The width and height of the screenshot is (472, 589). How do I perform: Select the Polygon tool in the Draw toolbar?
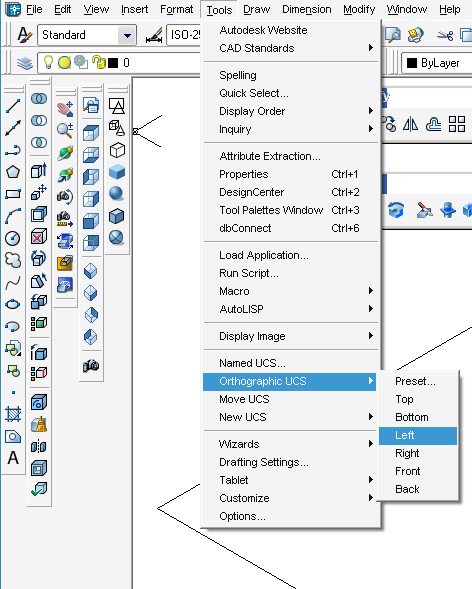13,172
